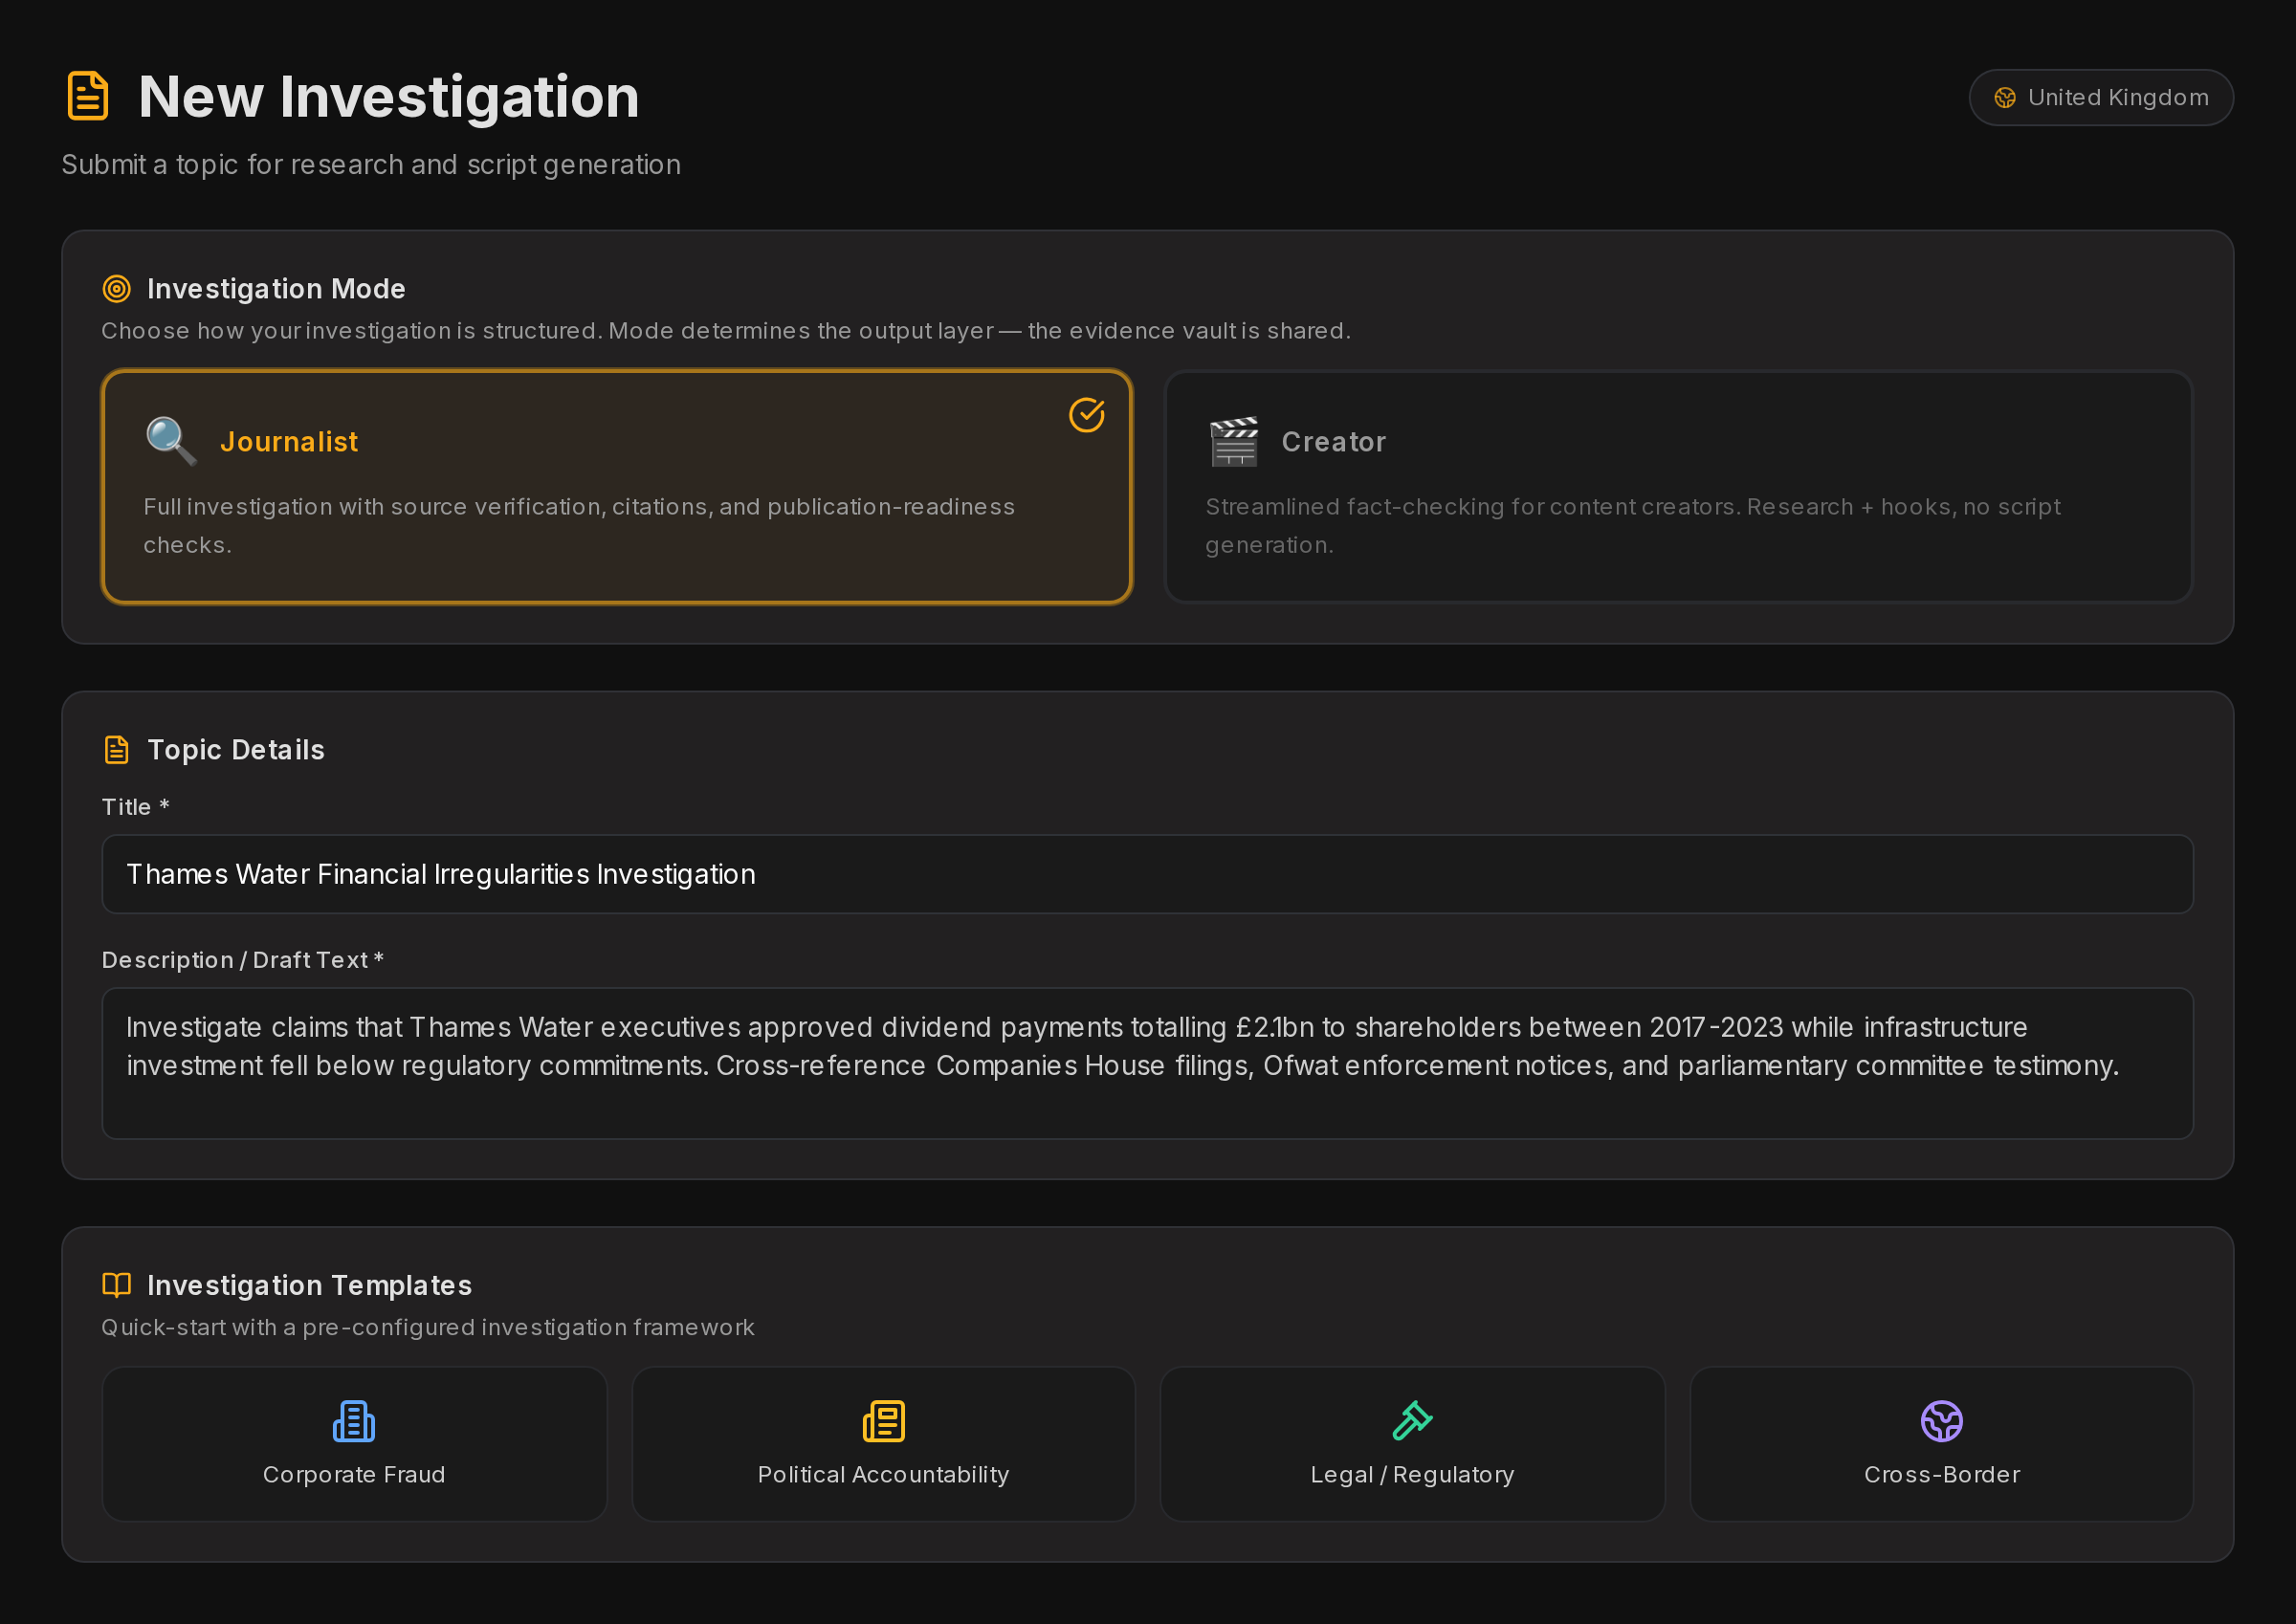Click the 'Title *' field label
2296x1624 pixels.
pos(136,807)
